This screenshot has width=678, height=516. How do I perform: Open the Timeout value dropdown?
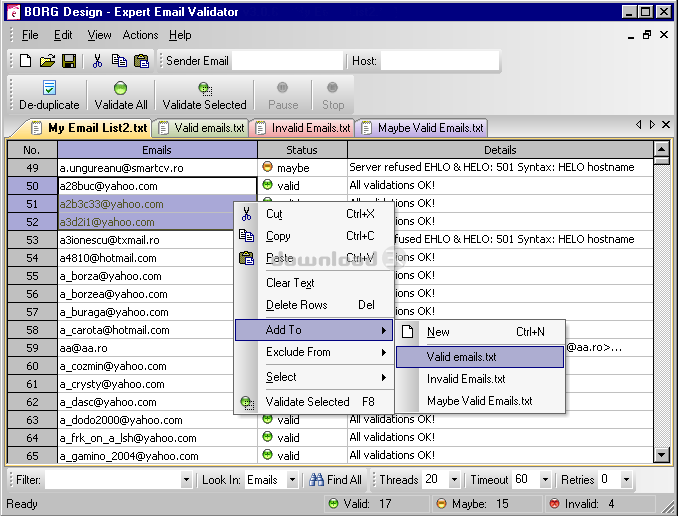point(545,480)
